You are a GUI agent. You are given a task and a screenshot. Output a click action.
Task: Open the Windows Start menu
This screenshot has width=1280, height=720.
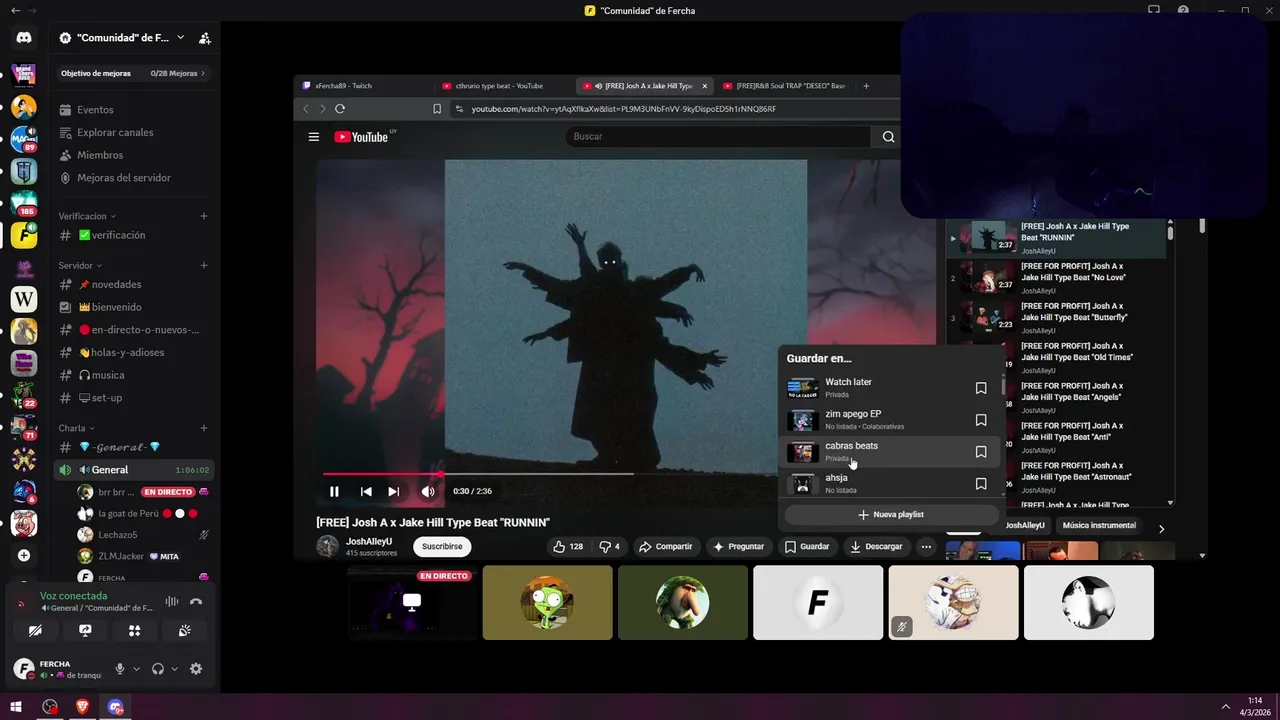(x=16, y=707)
